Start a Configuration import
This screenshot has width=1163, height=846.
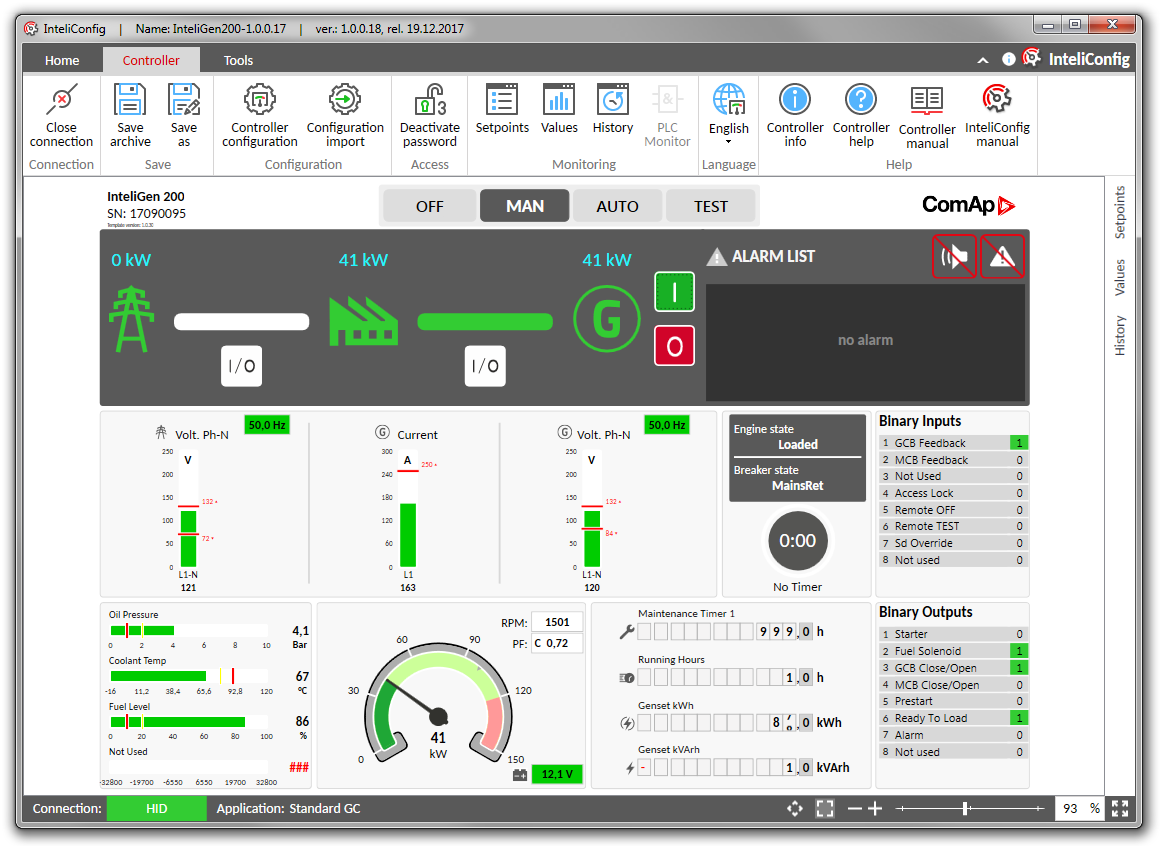345,113
